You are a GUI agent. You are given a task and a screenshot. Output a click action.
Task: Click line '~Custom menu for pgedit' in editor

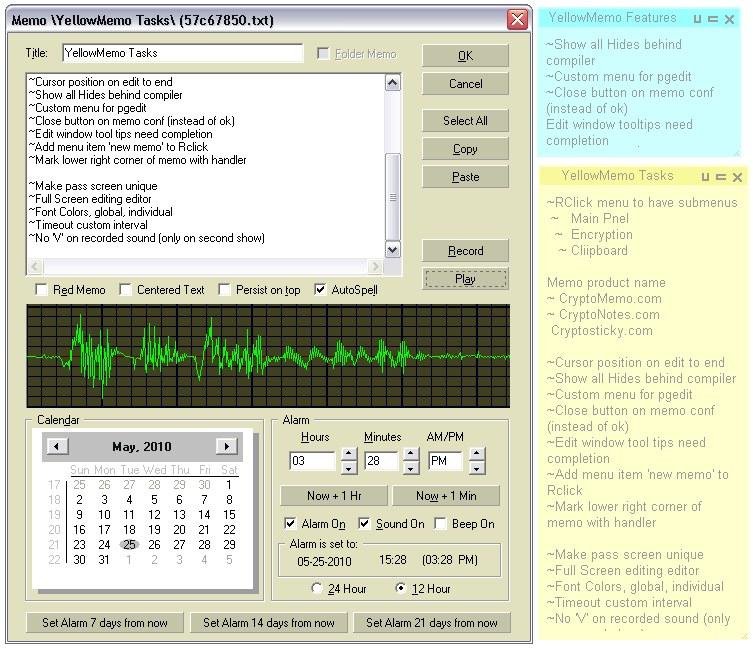pos(87,108)
